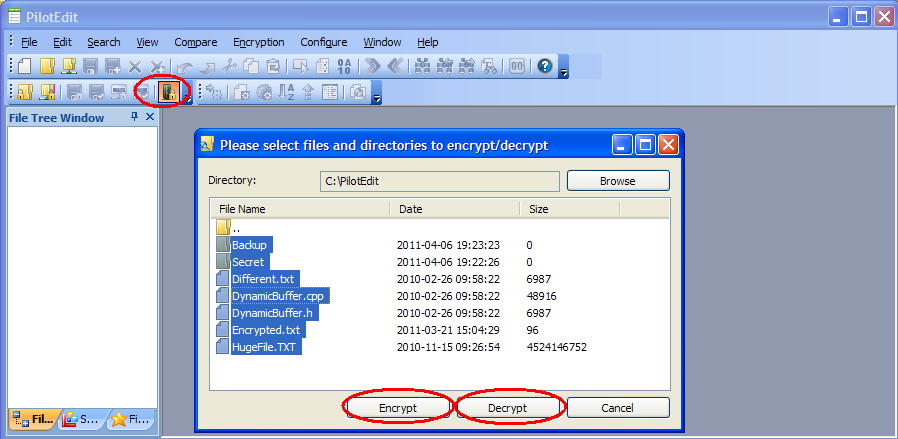Click the open encrypted file folder-lock icon
This screenshot has height=439, width=898.
tap(25, 92)
